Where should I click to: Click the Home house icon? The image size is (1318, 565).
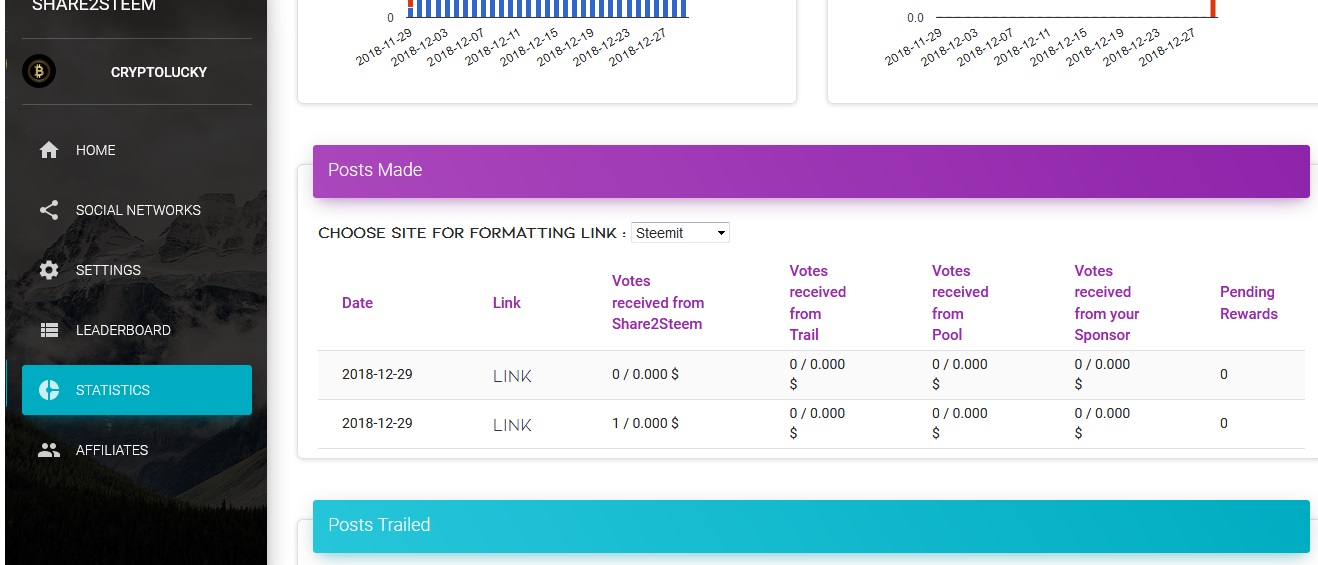point(49,150)
